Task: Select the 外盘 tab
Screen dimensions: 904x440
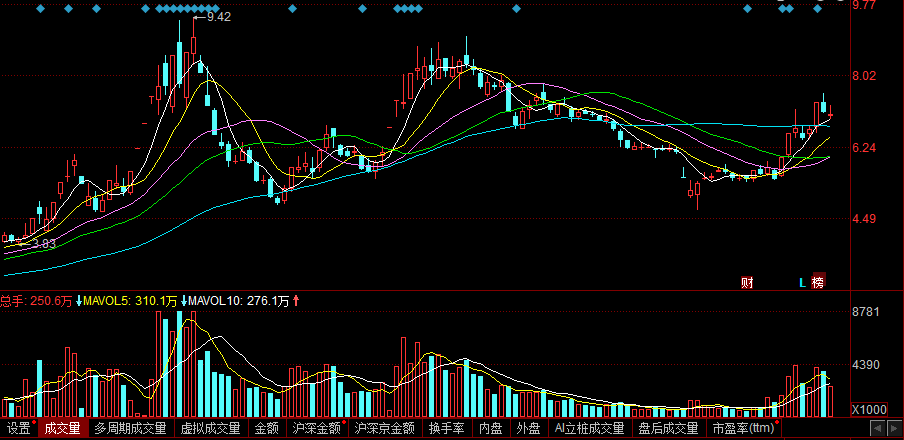Action: pyautogui.click(x=529, y=428)
